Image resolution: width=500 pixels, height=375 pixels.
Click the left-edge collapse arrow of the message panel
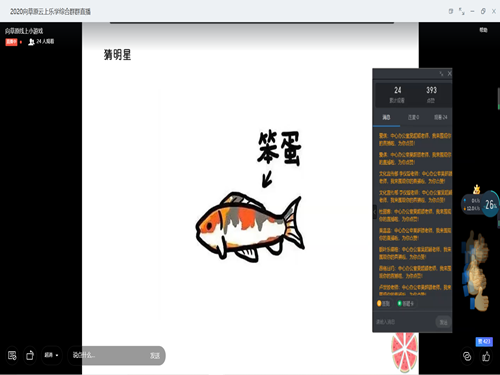tap(375, 212)
